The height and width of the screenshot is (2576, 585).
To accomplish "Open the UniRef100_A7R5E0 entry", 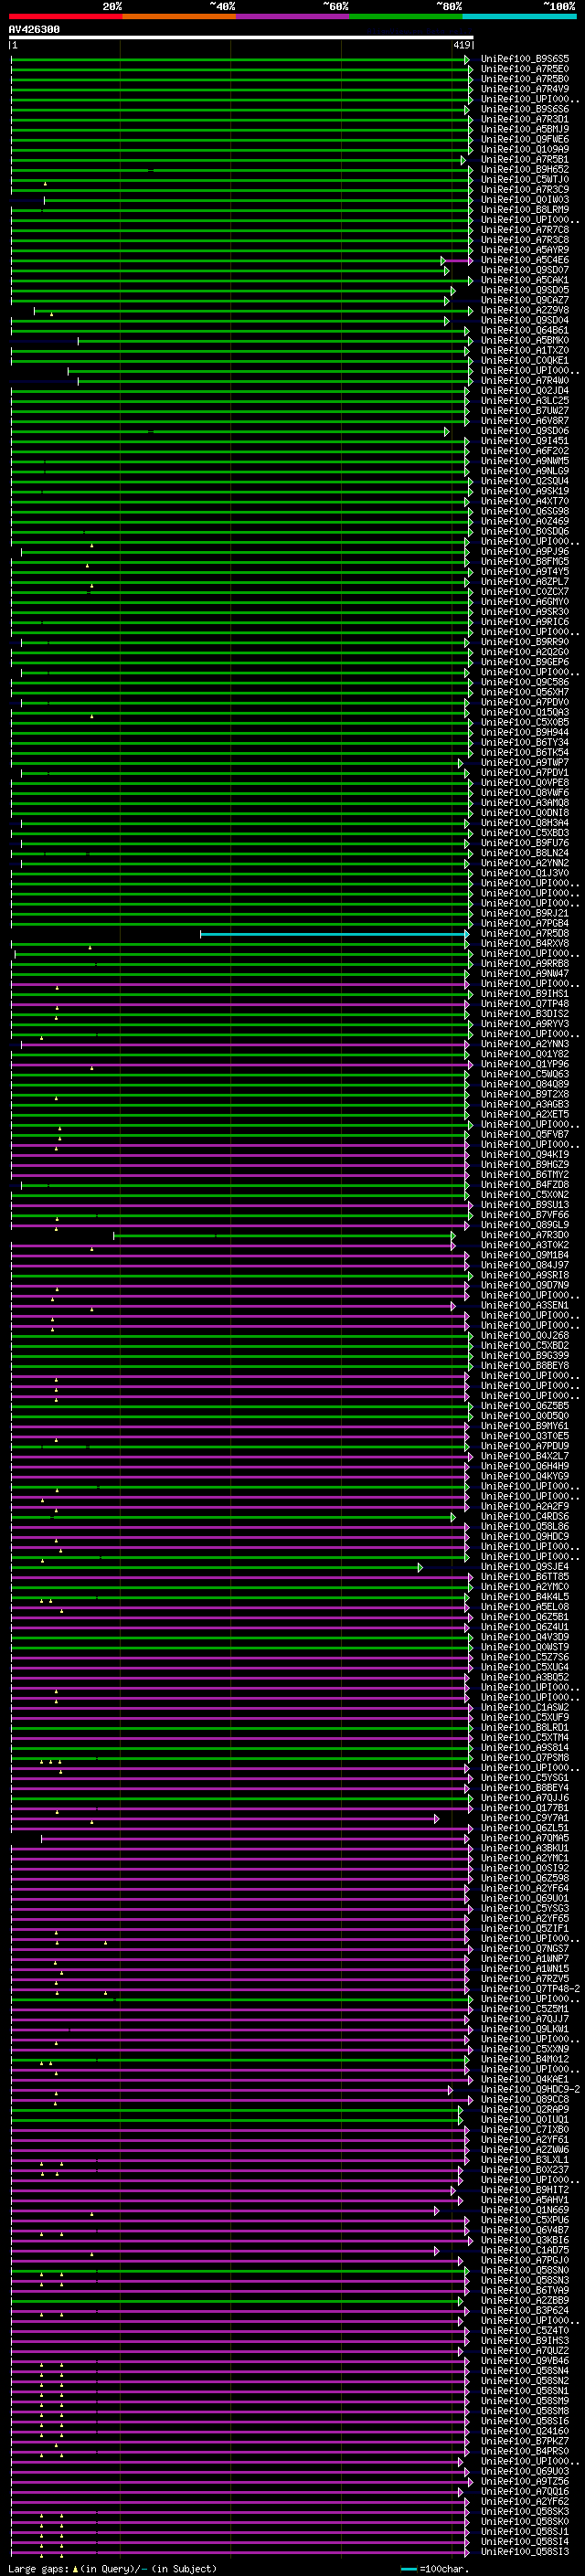I will (x=525, y=69).
